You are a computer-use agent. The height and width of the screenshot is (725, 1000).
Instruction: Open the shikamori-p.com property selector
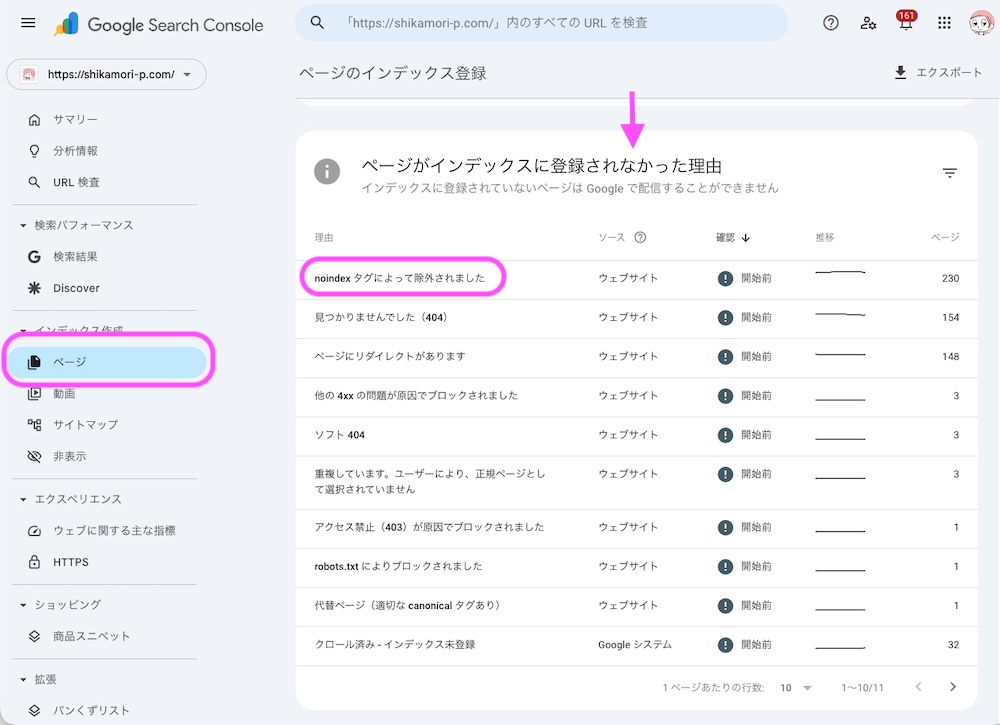(x=106, y=74)
